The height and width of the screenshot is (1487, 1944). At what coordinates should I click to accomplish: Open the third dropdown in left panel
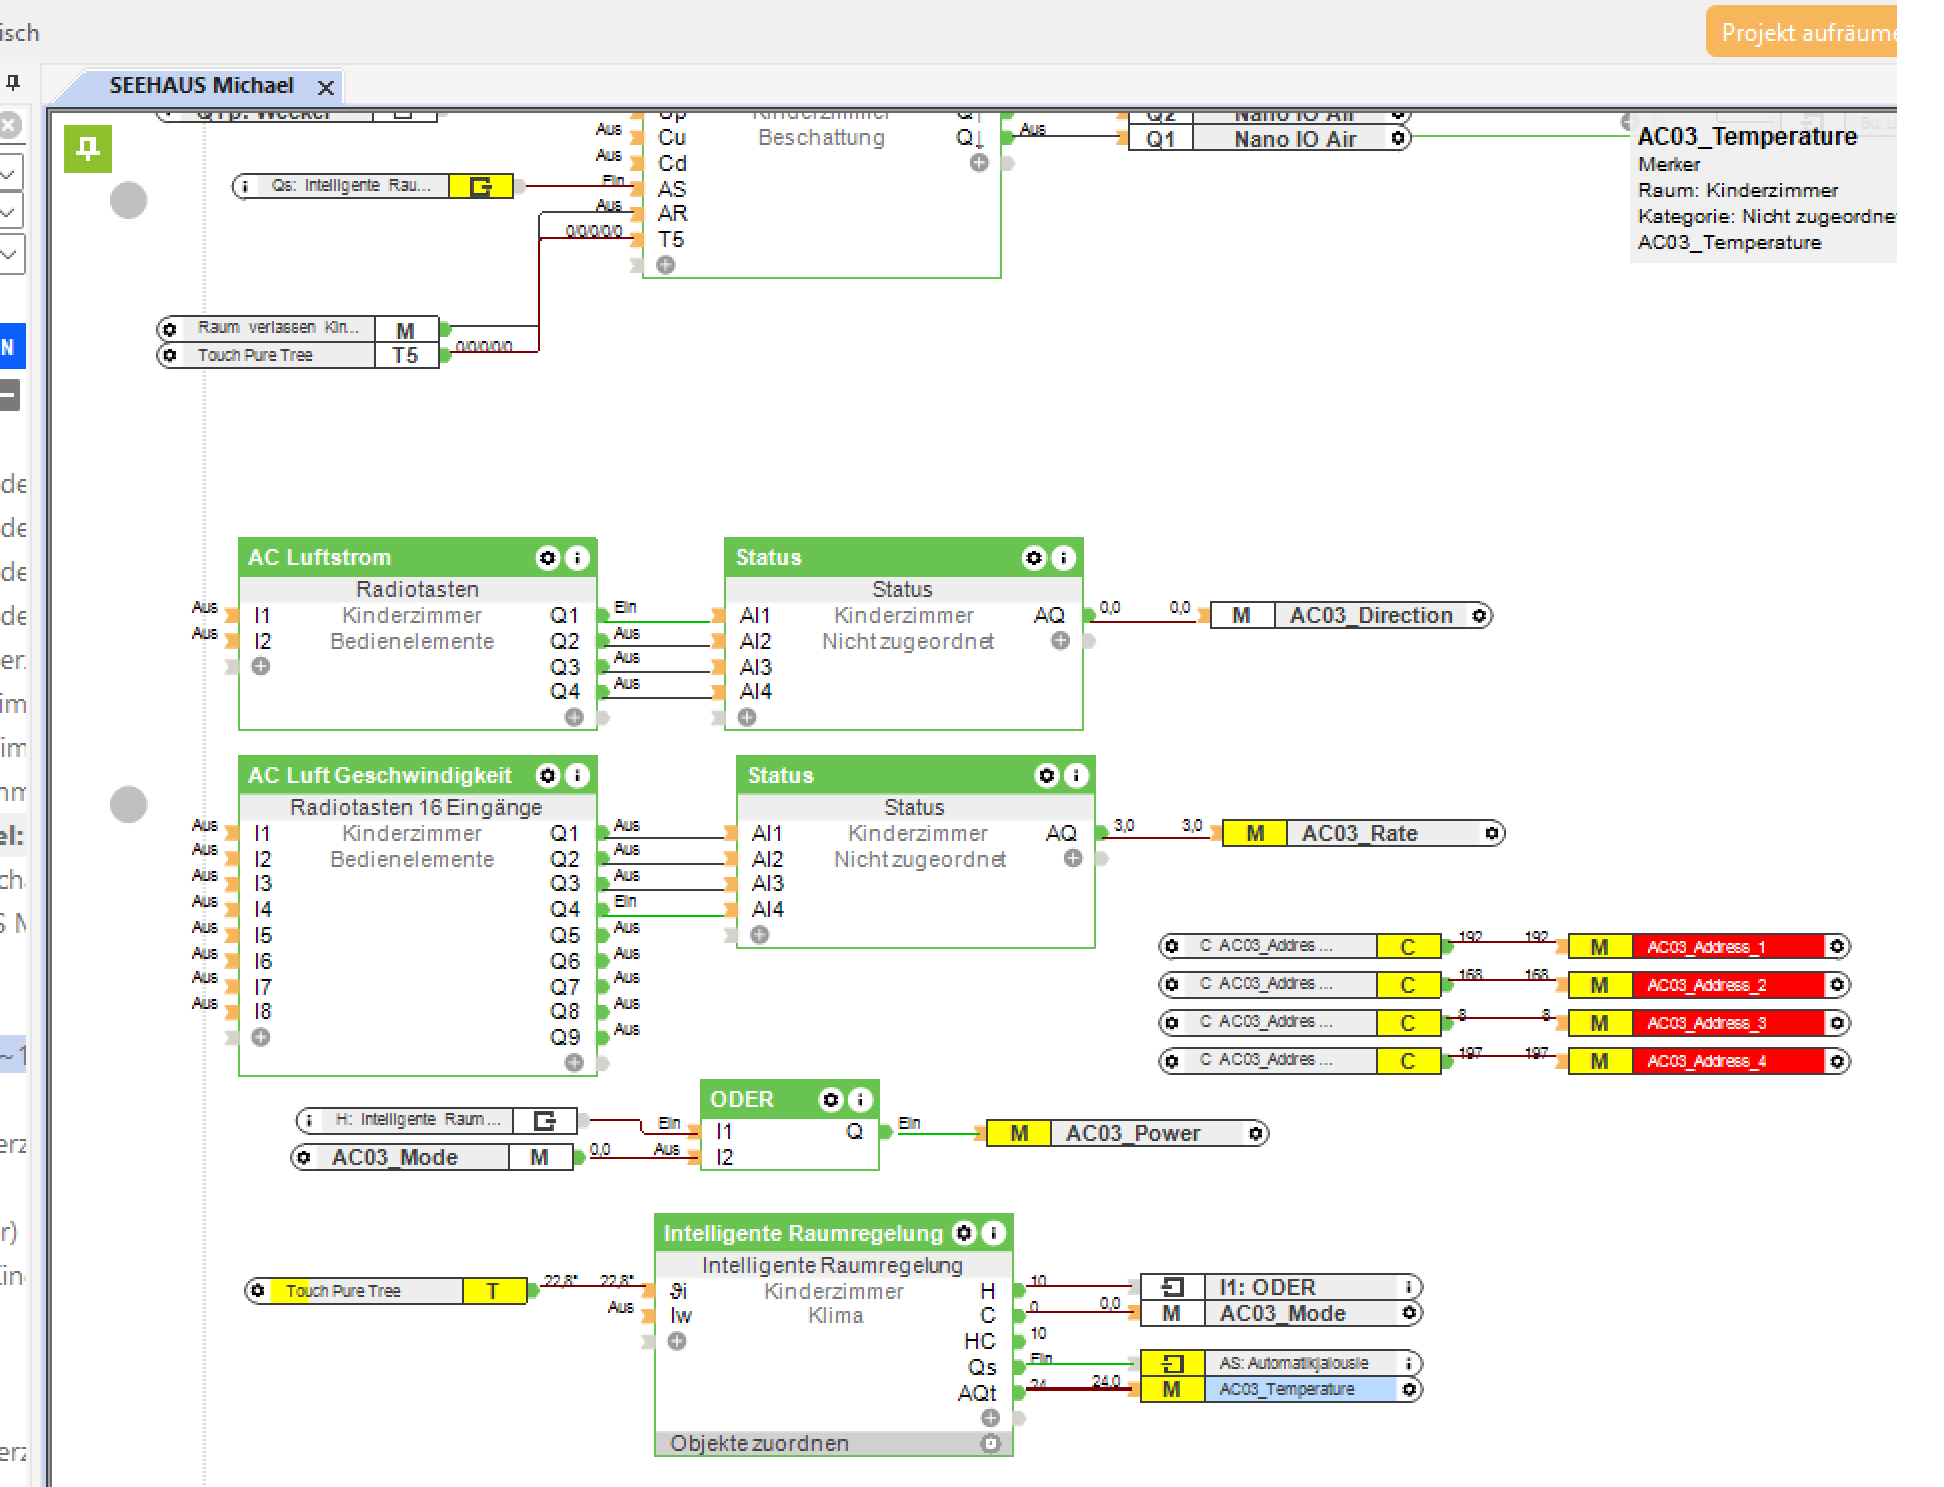10,255
